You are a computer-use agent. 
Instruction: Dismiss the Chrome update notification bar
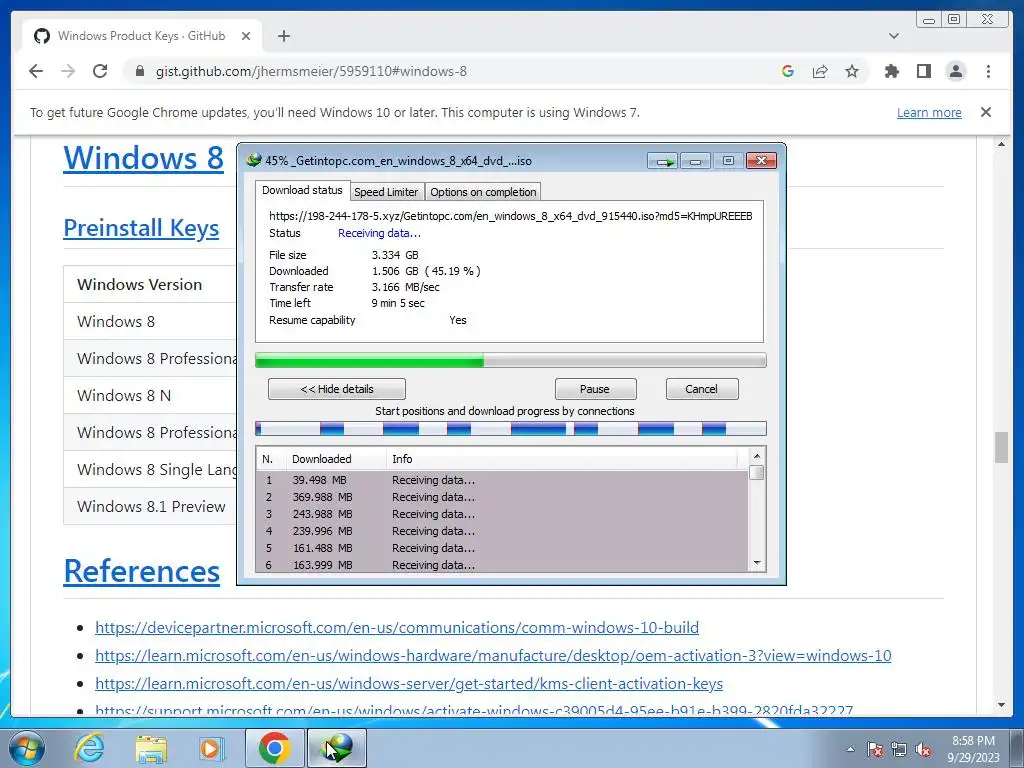[x=986, y=112]
